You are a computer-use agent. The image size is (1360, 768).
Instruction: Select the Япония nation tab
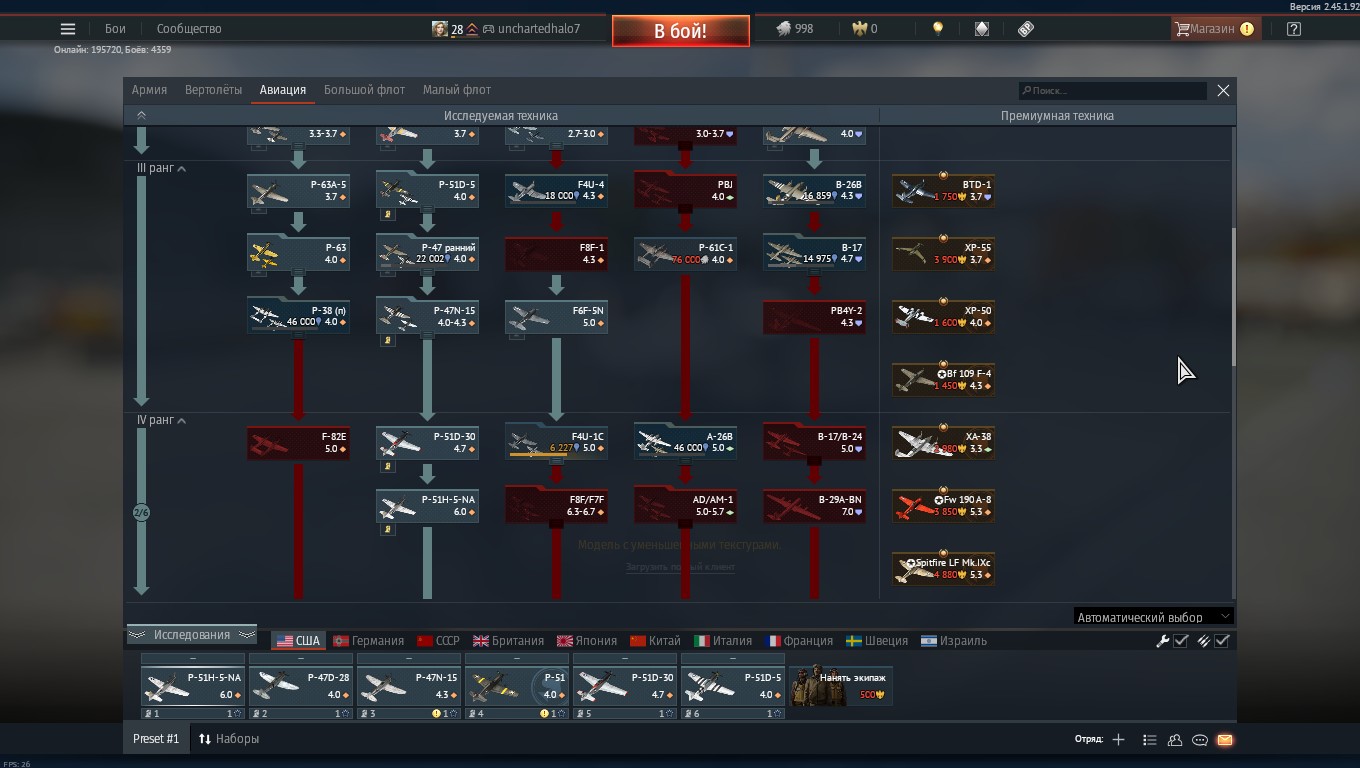tap(587, 641)
